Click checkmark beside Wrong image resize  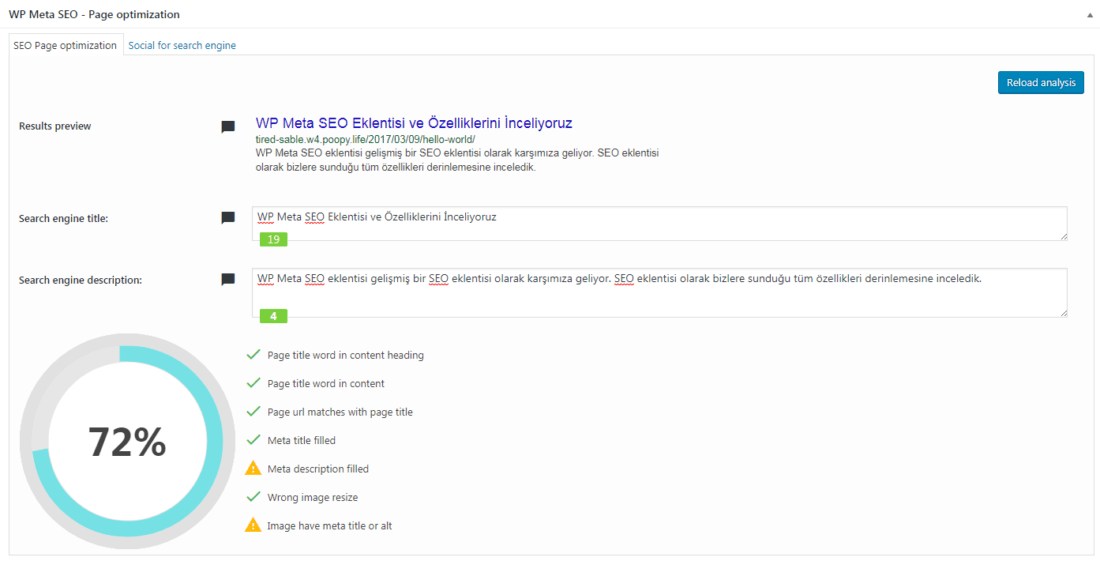[253, 497]
